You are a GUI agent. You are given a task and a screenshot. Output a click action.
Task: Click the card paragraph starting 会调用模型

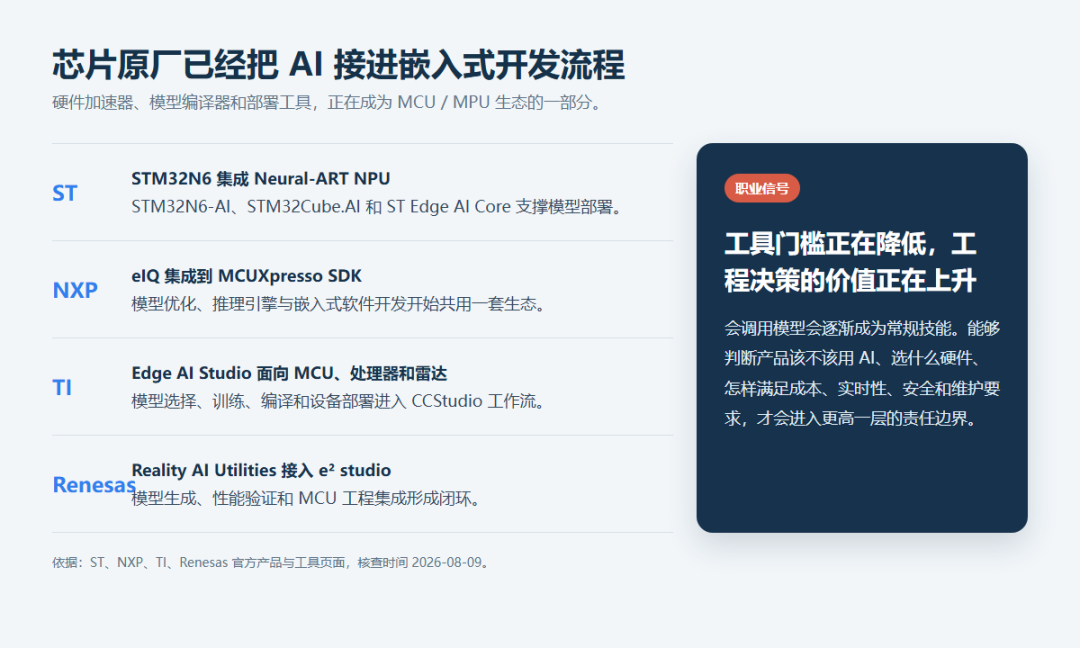862,373
